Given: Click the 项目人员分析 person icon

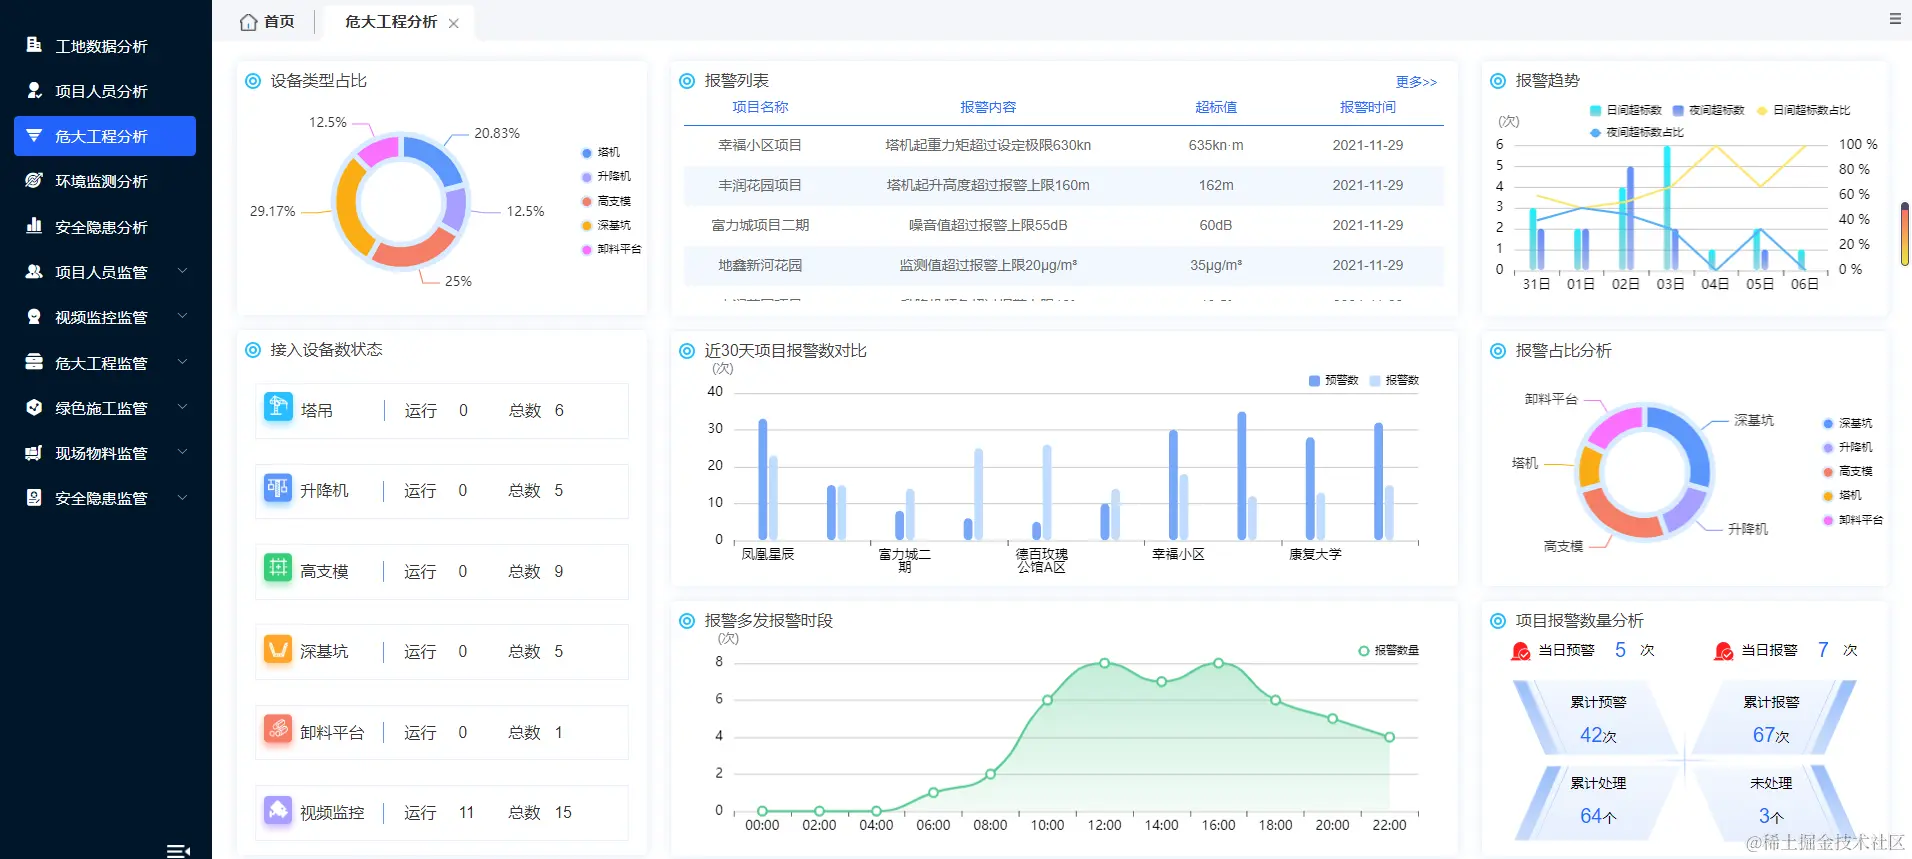Looking at the screenshot, I should (34, 90).
